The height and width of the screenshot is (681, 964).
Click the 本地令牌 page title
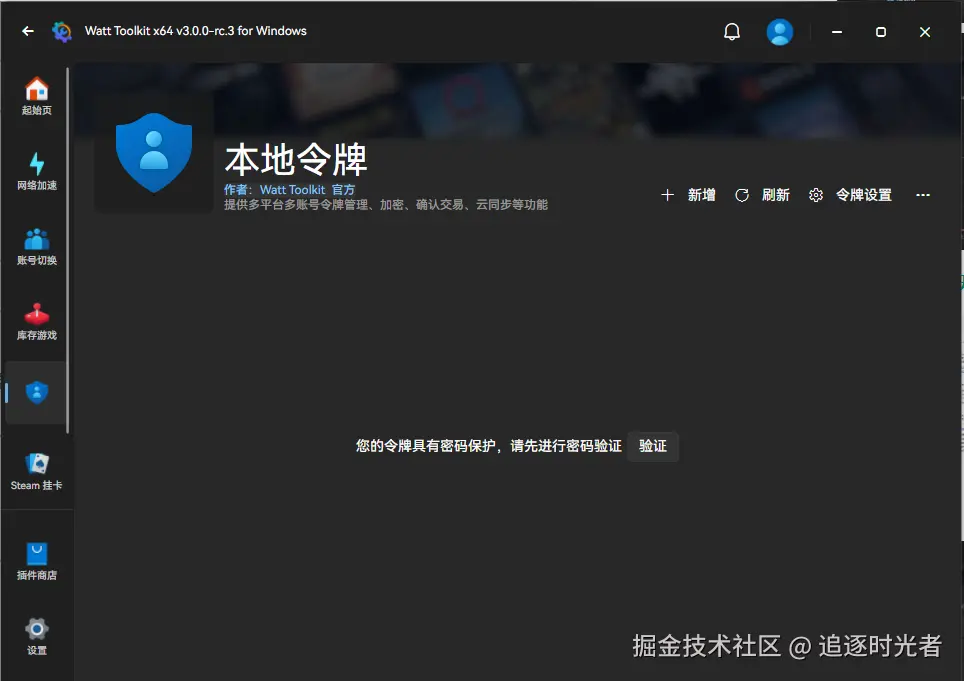pos(296,160)
